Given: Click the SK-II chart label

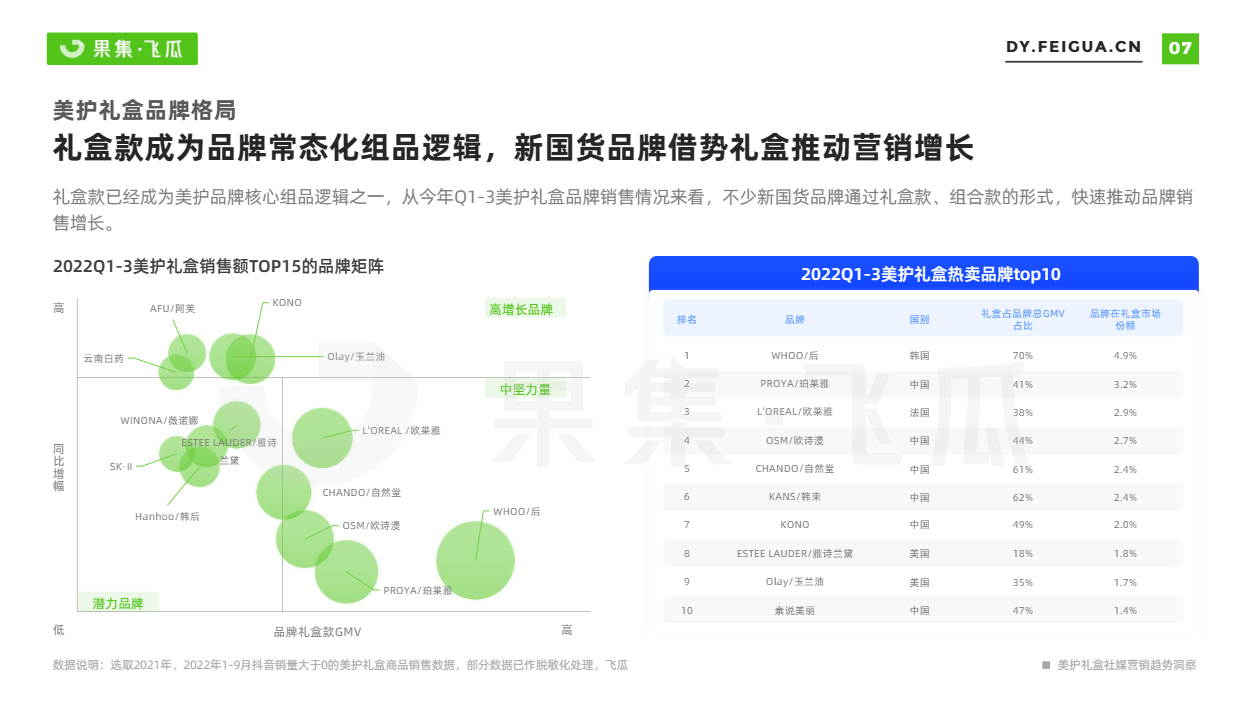Looking at the screenshot, I should [121, 467].
